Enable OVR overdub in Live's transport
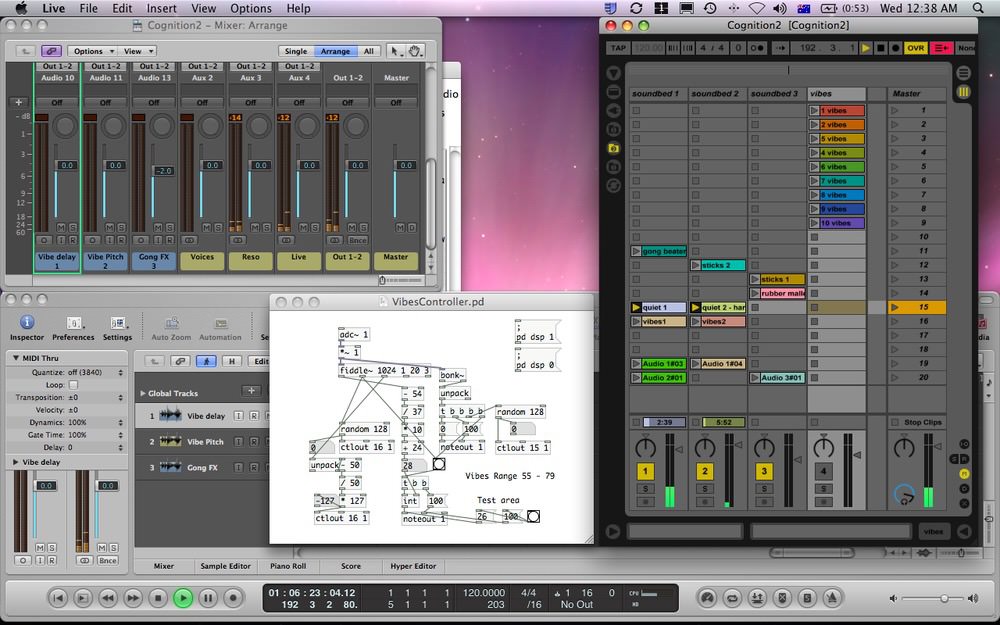This screenshot has height=625, width=1000. click(x=916, y=47)
